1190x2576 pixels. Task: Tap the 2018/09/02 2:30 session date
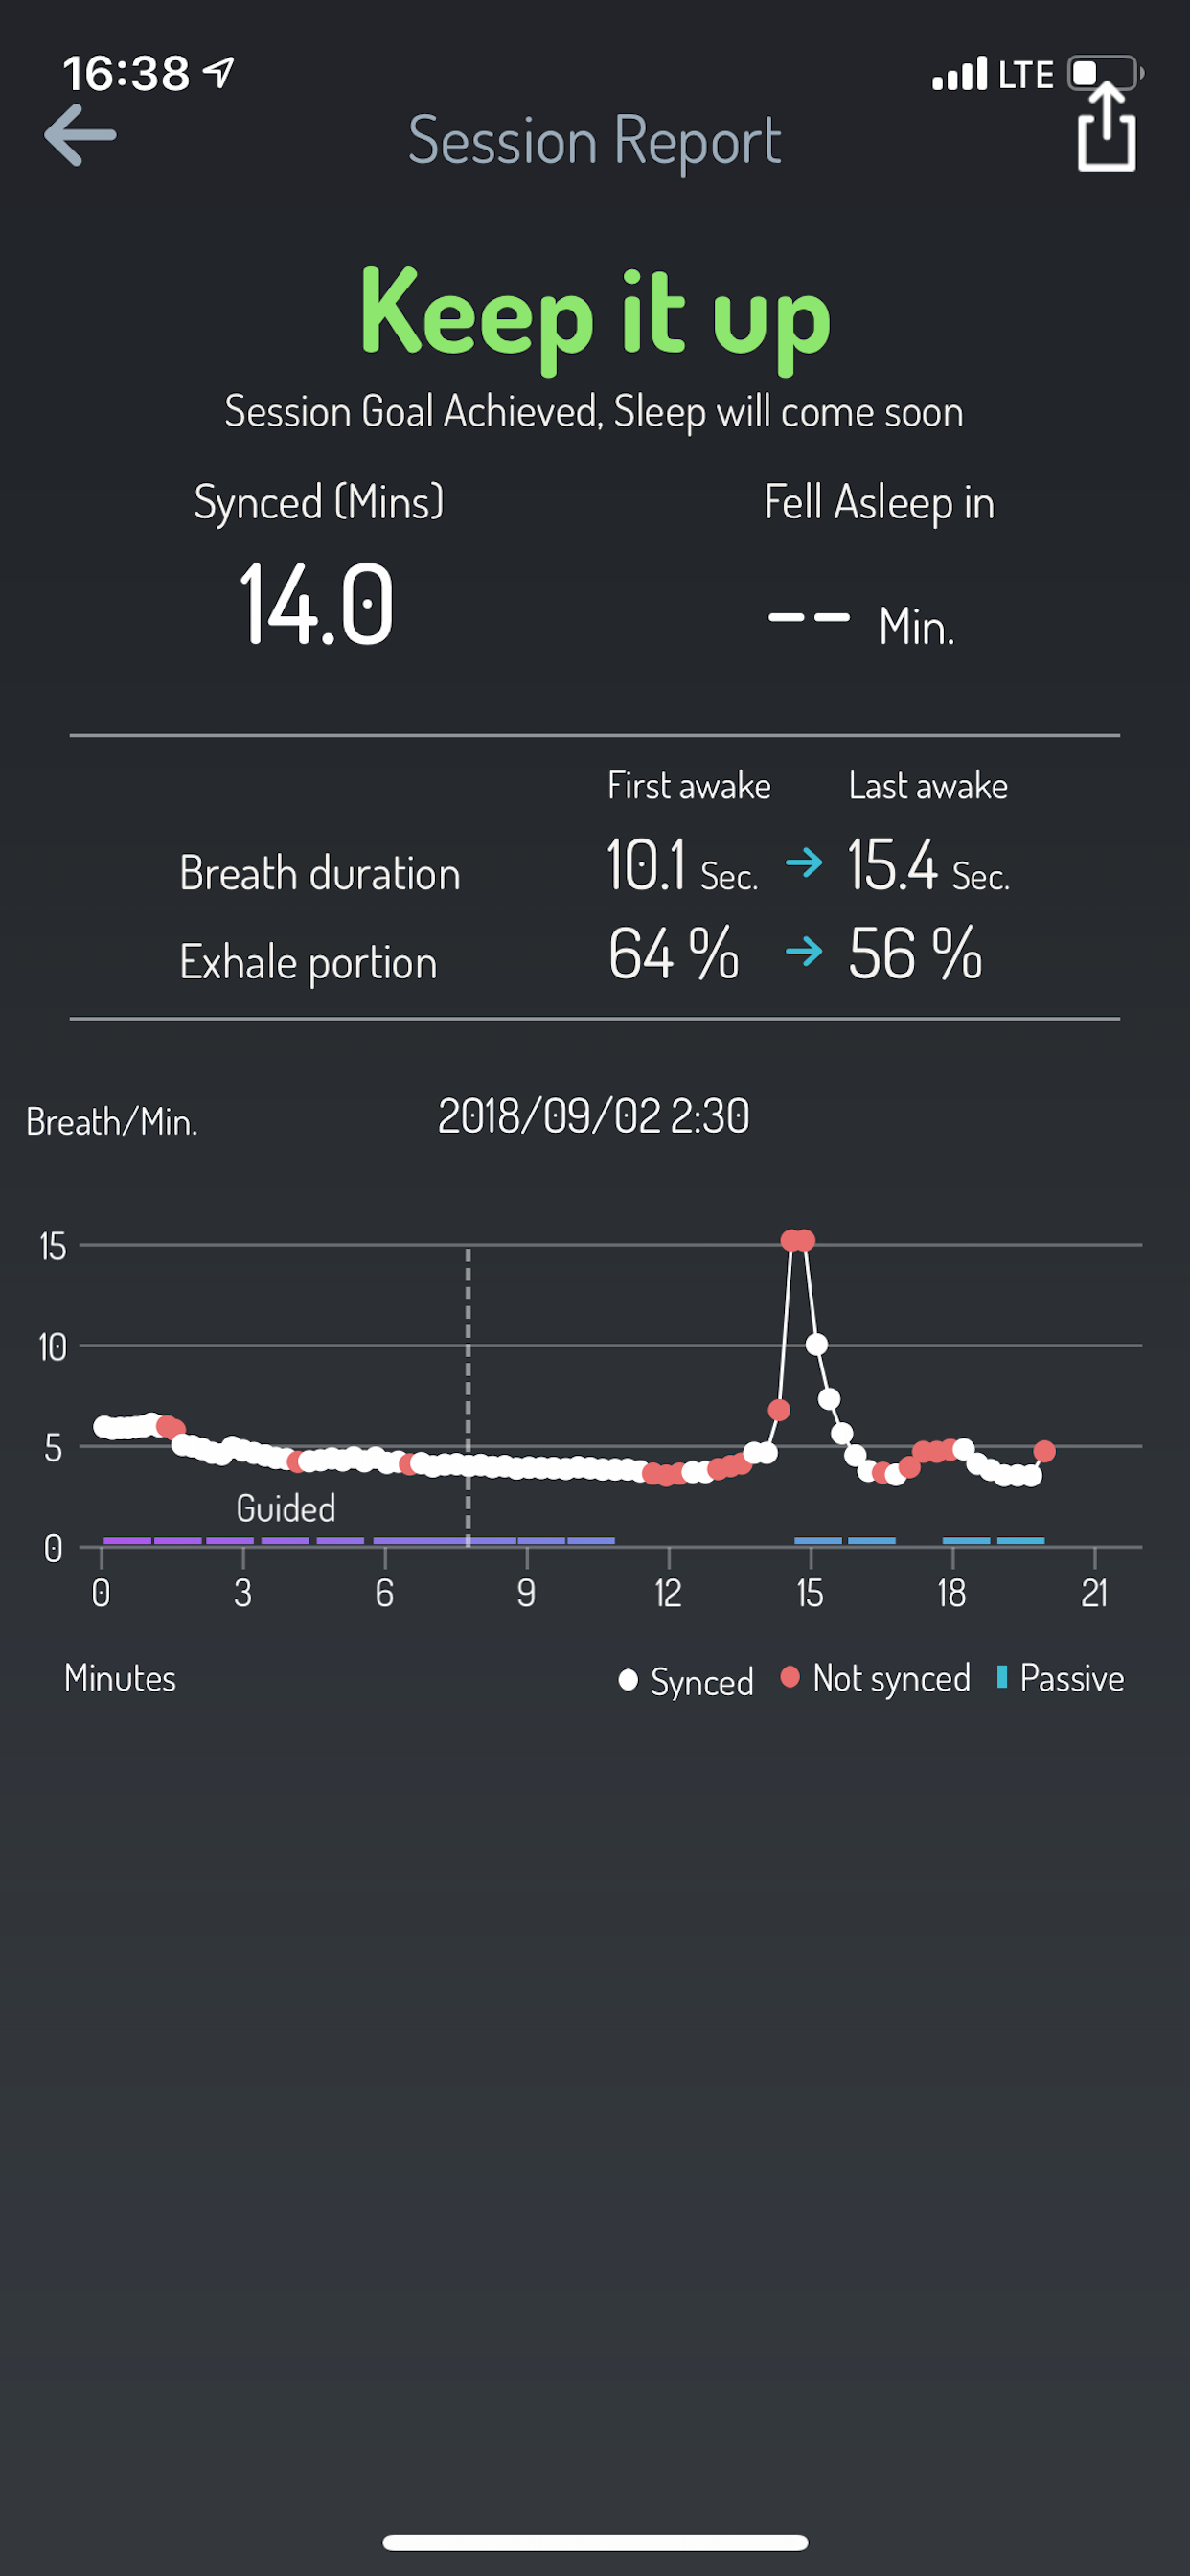pos(594,1116)
